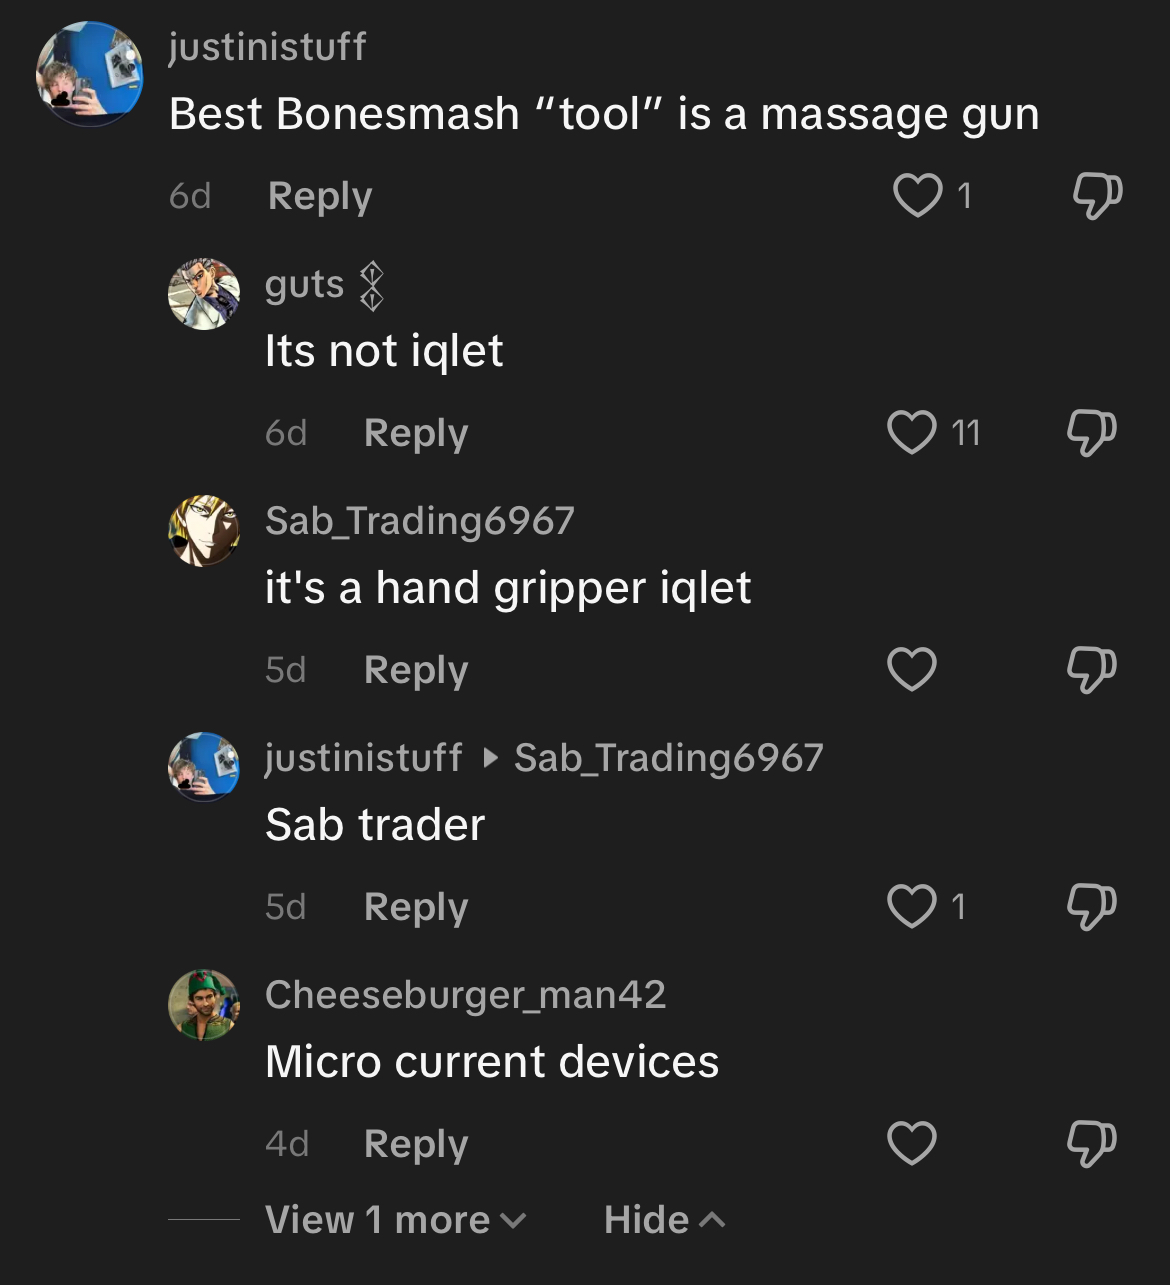Like justinistuff's massage gun comment

coord(917,195)
